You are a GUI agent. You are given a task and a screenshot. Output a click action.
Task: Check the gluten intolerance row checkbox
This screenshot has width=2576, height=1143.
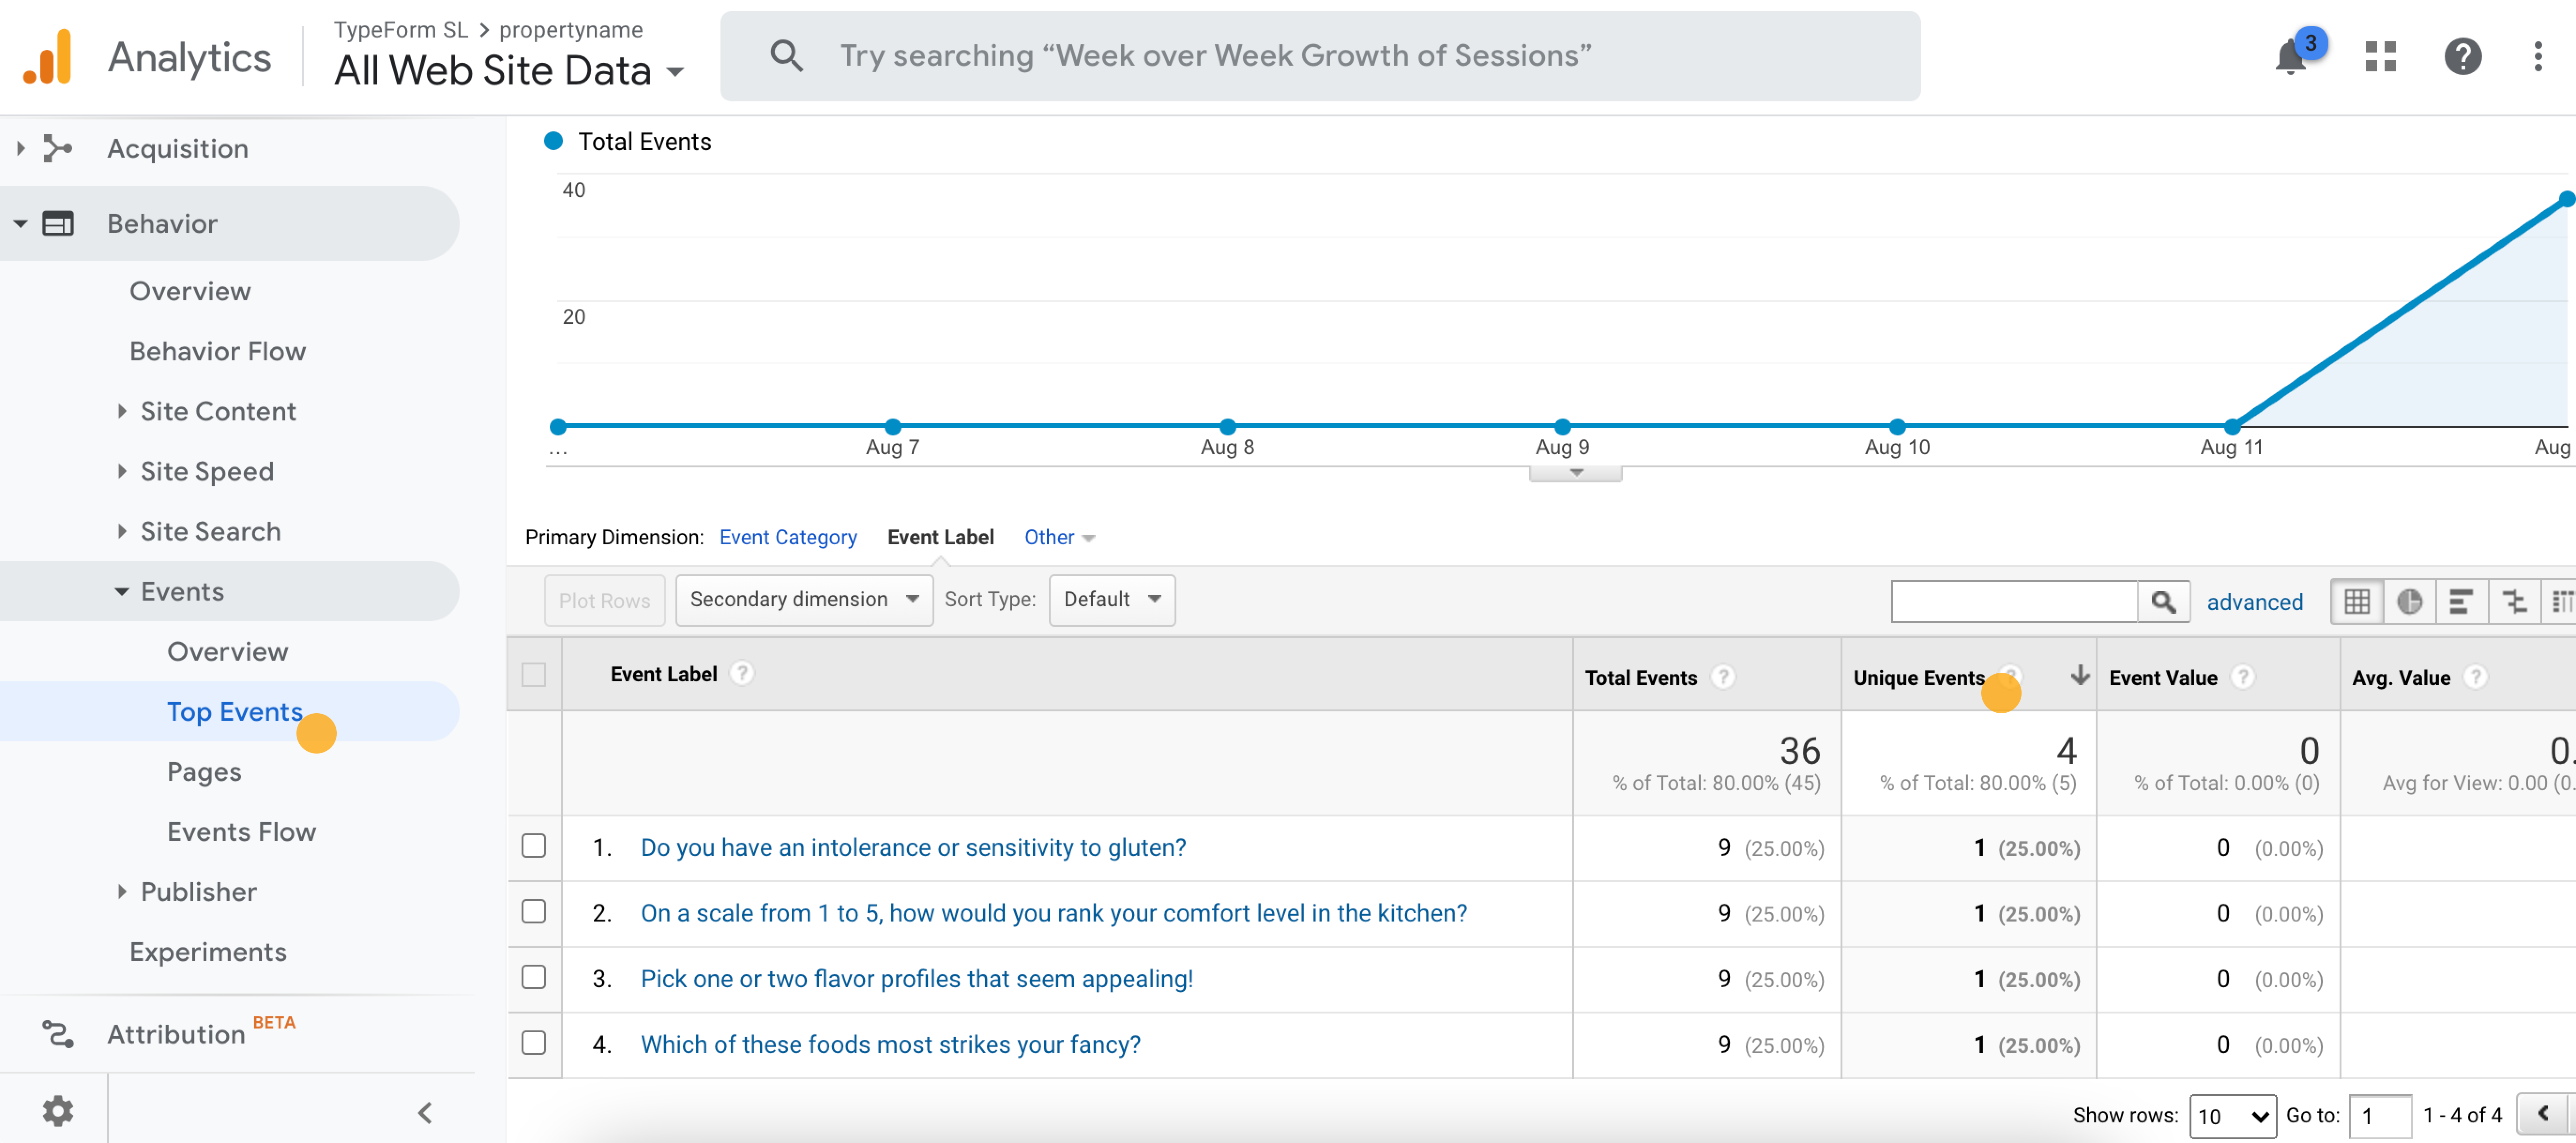coord(534,846)
